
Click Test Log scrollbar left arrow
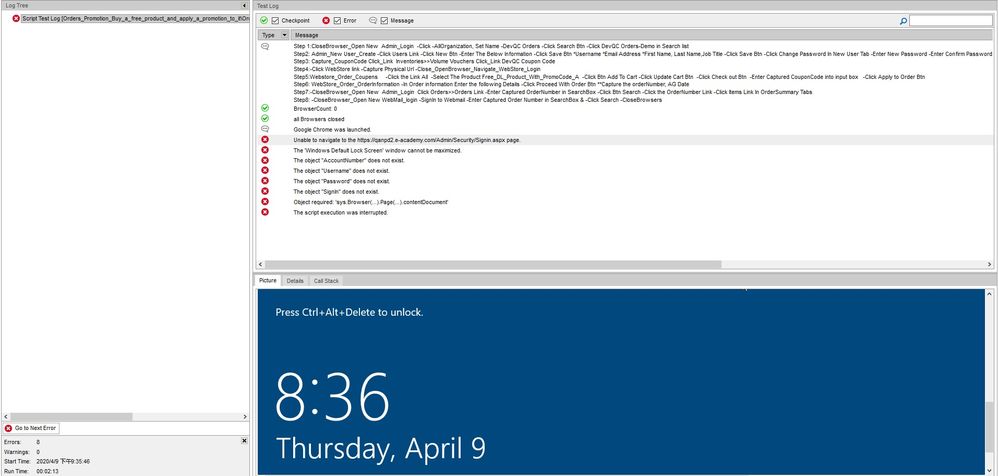tap(260, 264)
